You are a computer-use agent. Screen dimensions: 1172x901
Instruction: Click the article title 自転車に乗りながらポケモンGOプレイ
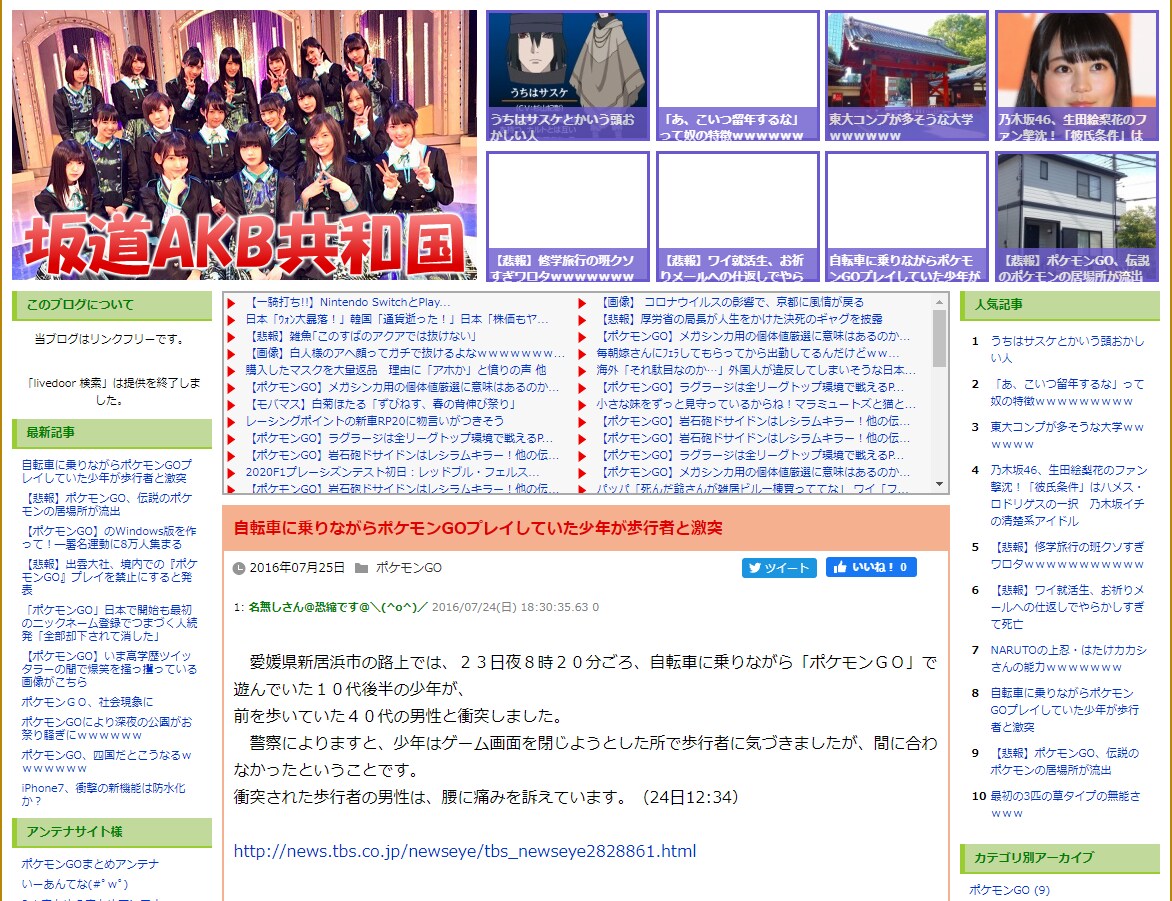(478, 528)
